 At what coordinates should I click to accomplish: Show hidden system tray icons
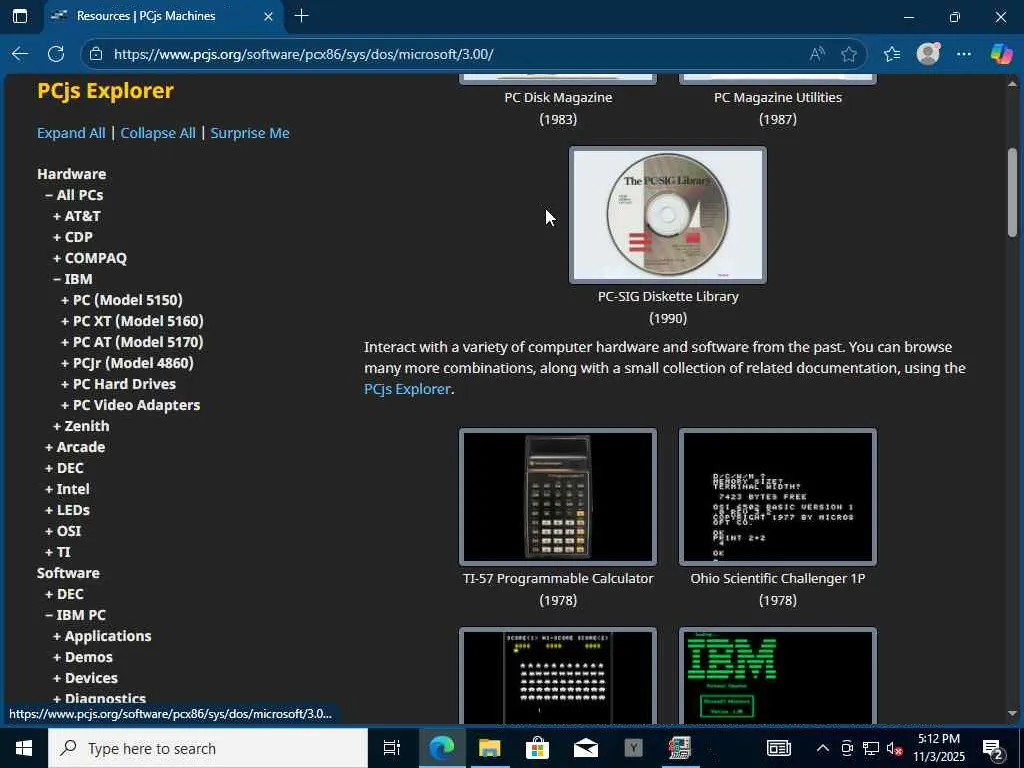click(823, 748)
